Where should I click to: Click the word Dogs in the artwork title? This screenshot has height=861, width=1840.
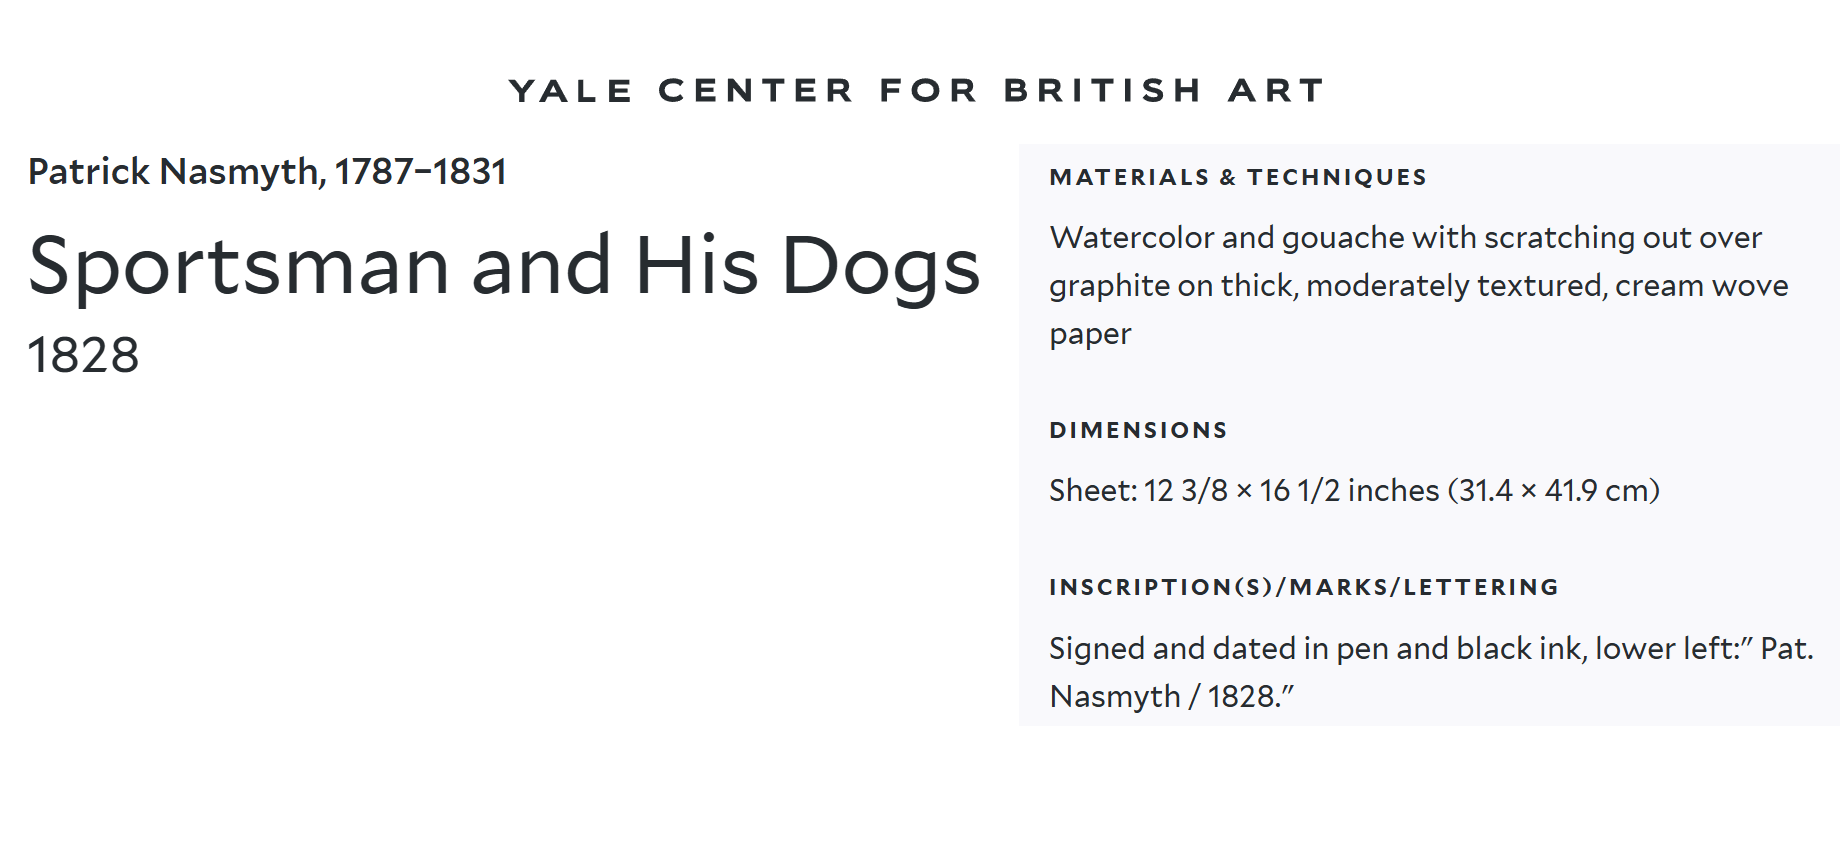click(880, 266)
